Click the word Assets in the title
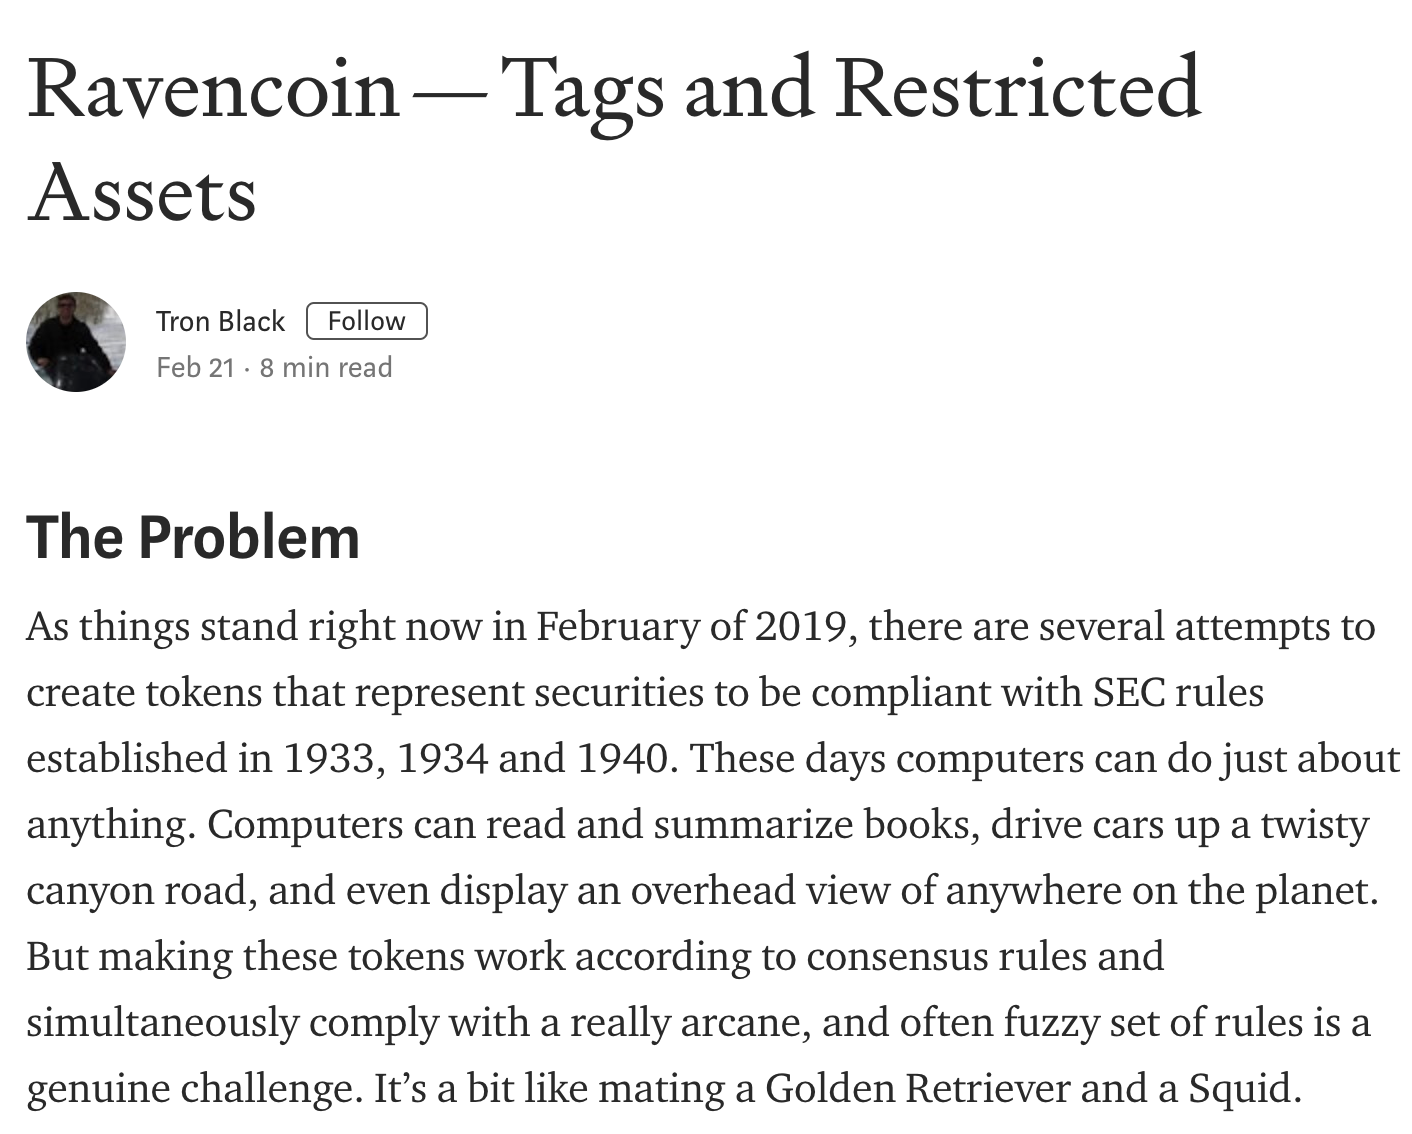1412x1134 pixels. pos(142,193)
